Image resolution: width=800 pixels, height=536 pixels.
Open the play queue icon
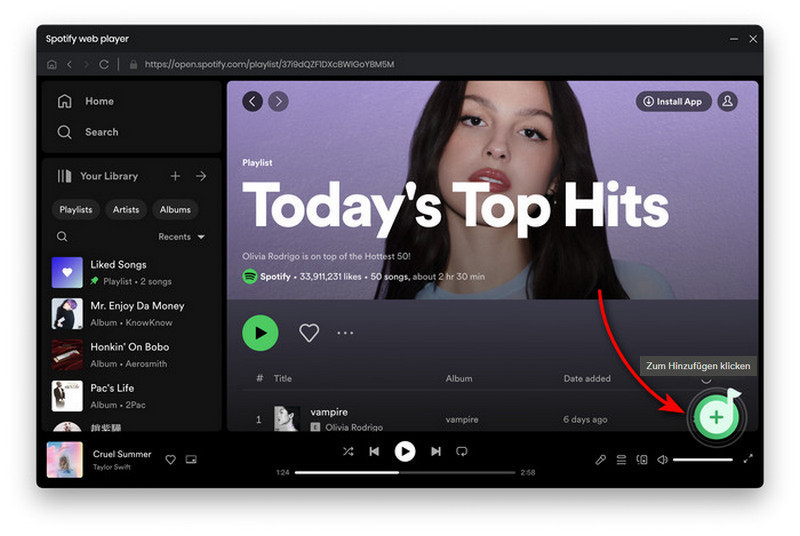(621, 460)
